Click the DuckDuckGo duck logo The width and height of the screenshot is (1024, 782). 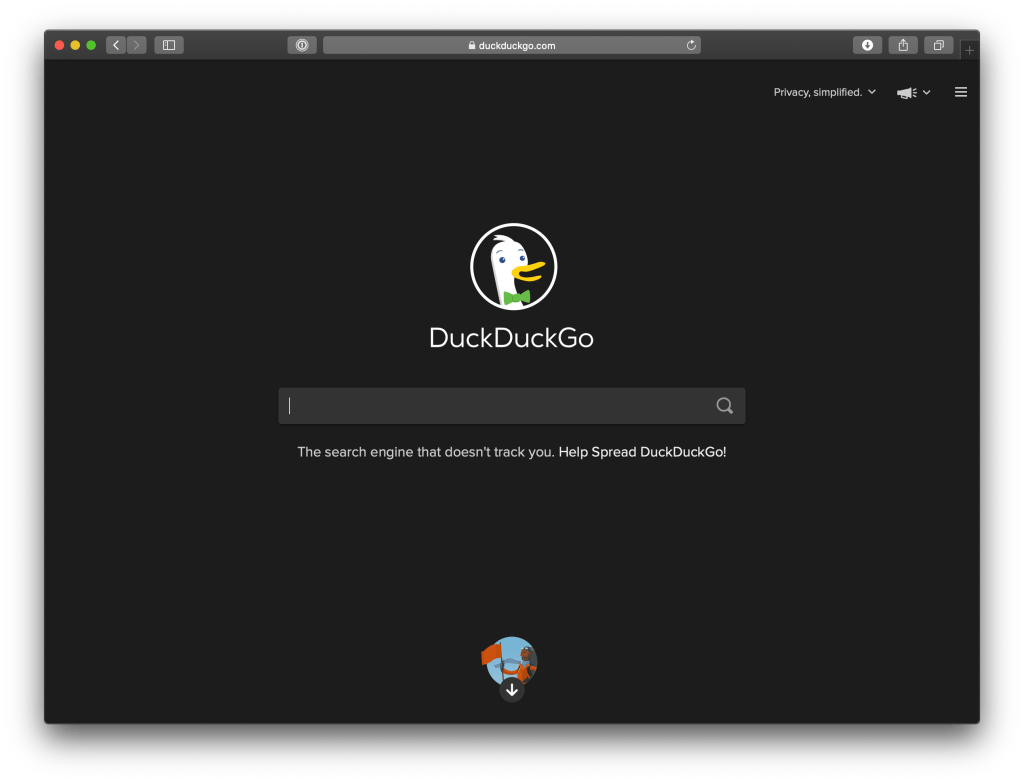pos(513,267)
